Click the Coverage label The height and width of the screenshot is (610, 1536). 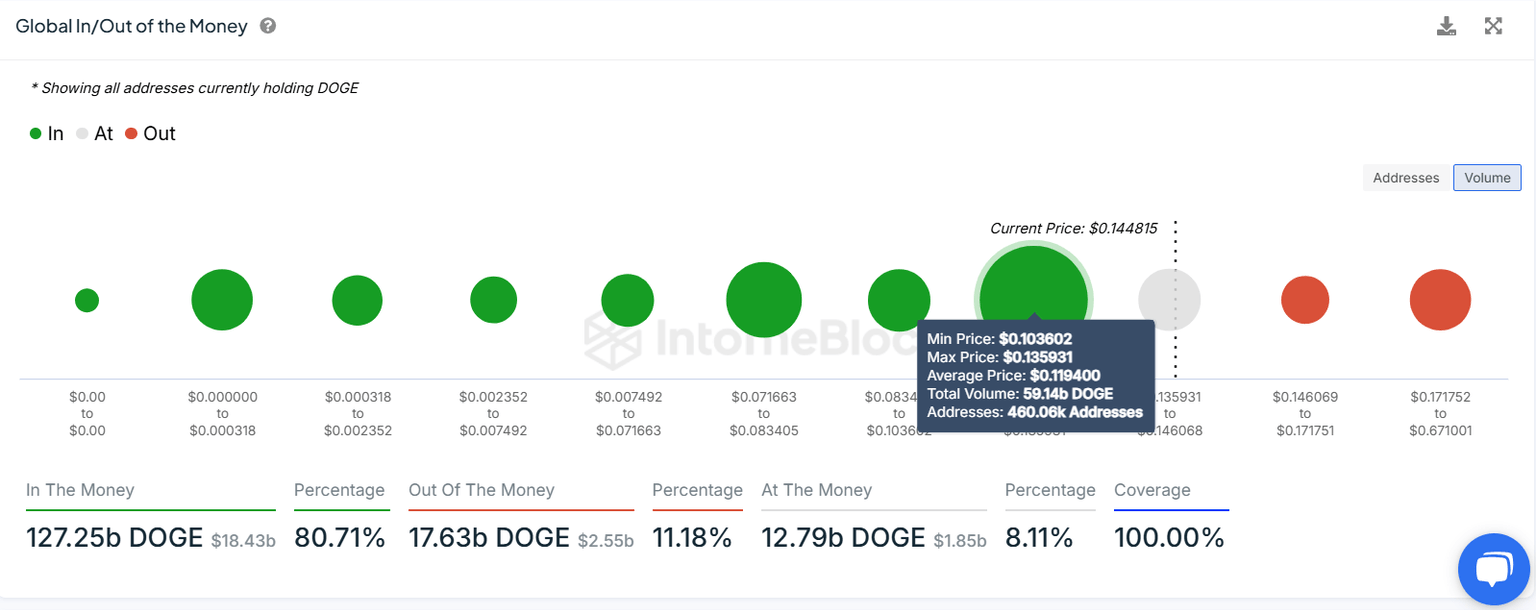pyautogui.click(x=1152, y=490)
